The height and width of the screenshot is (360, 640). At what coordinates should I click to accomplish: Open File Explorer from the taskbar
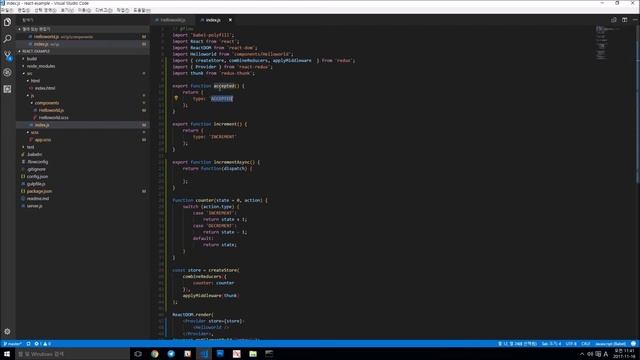click(x=253, y=354)
